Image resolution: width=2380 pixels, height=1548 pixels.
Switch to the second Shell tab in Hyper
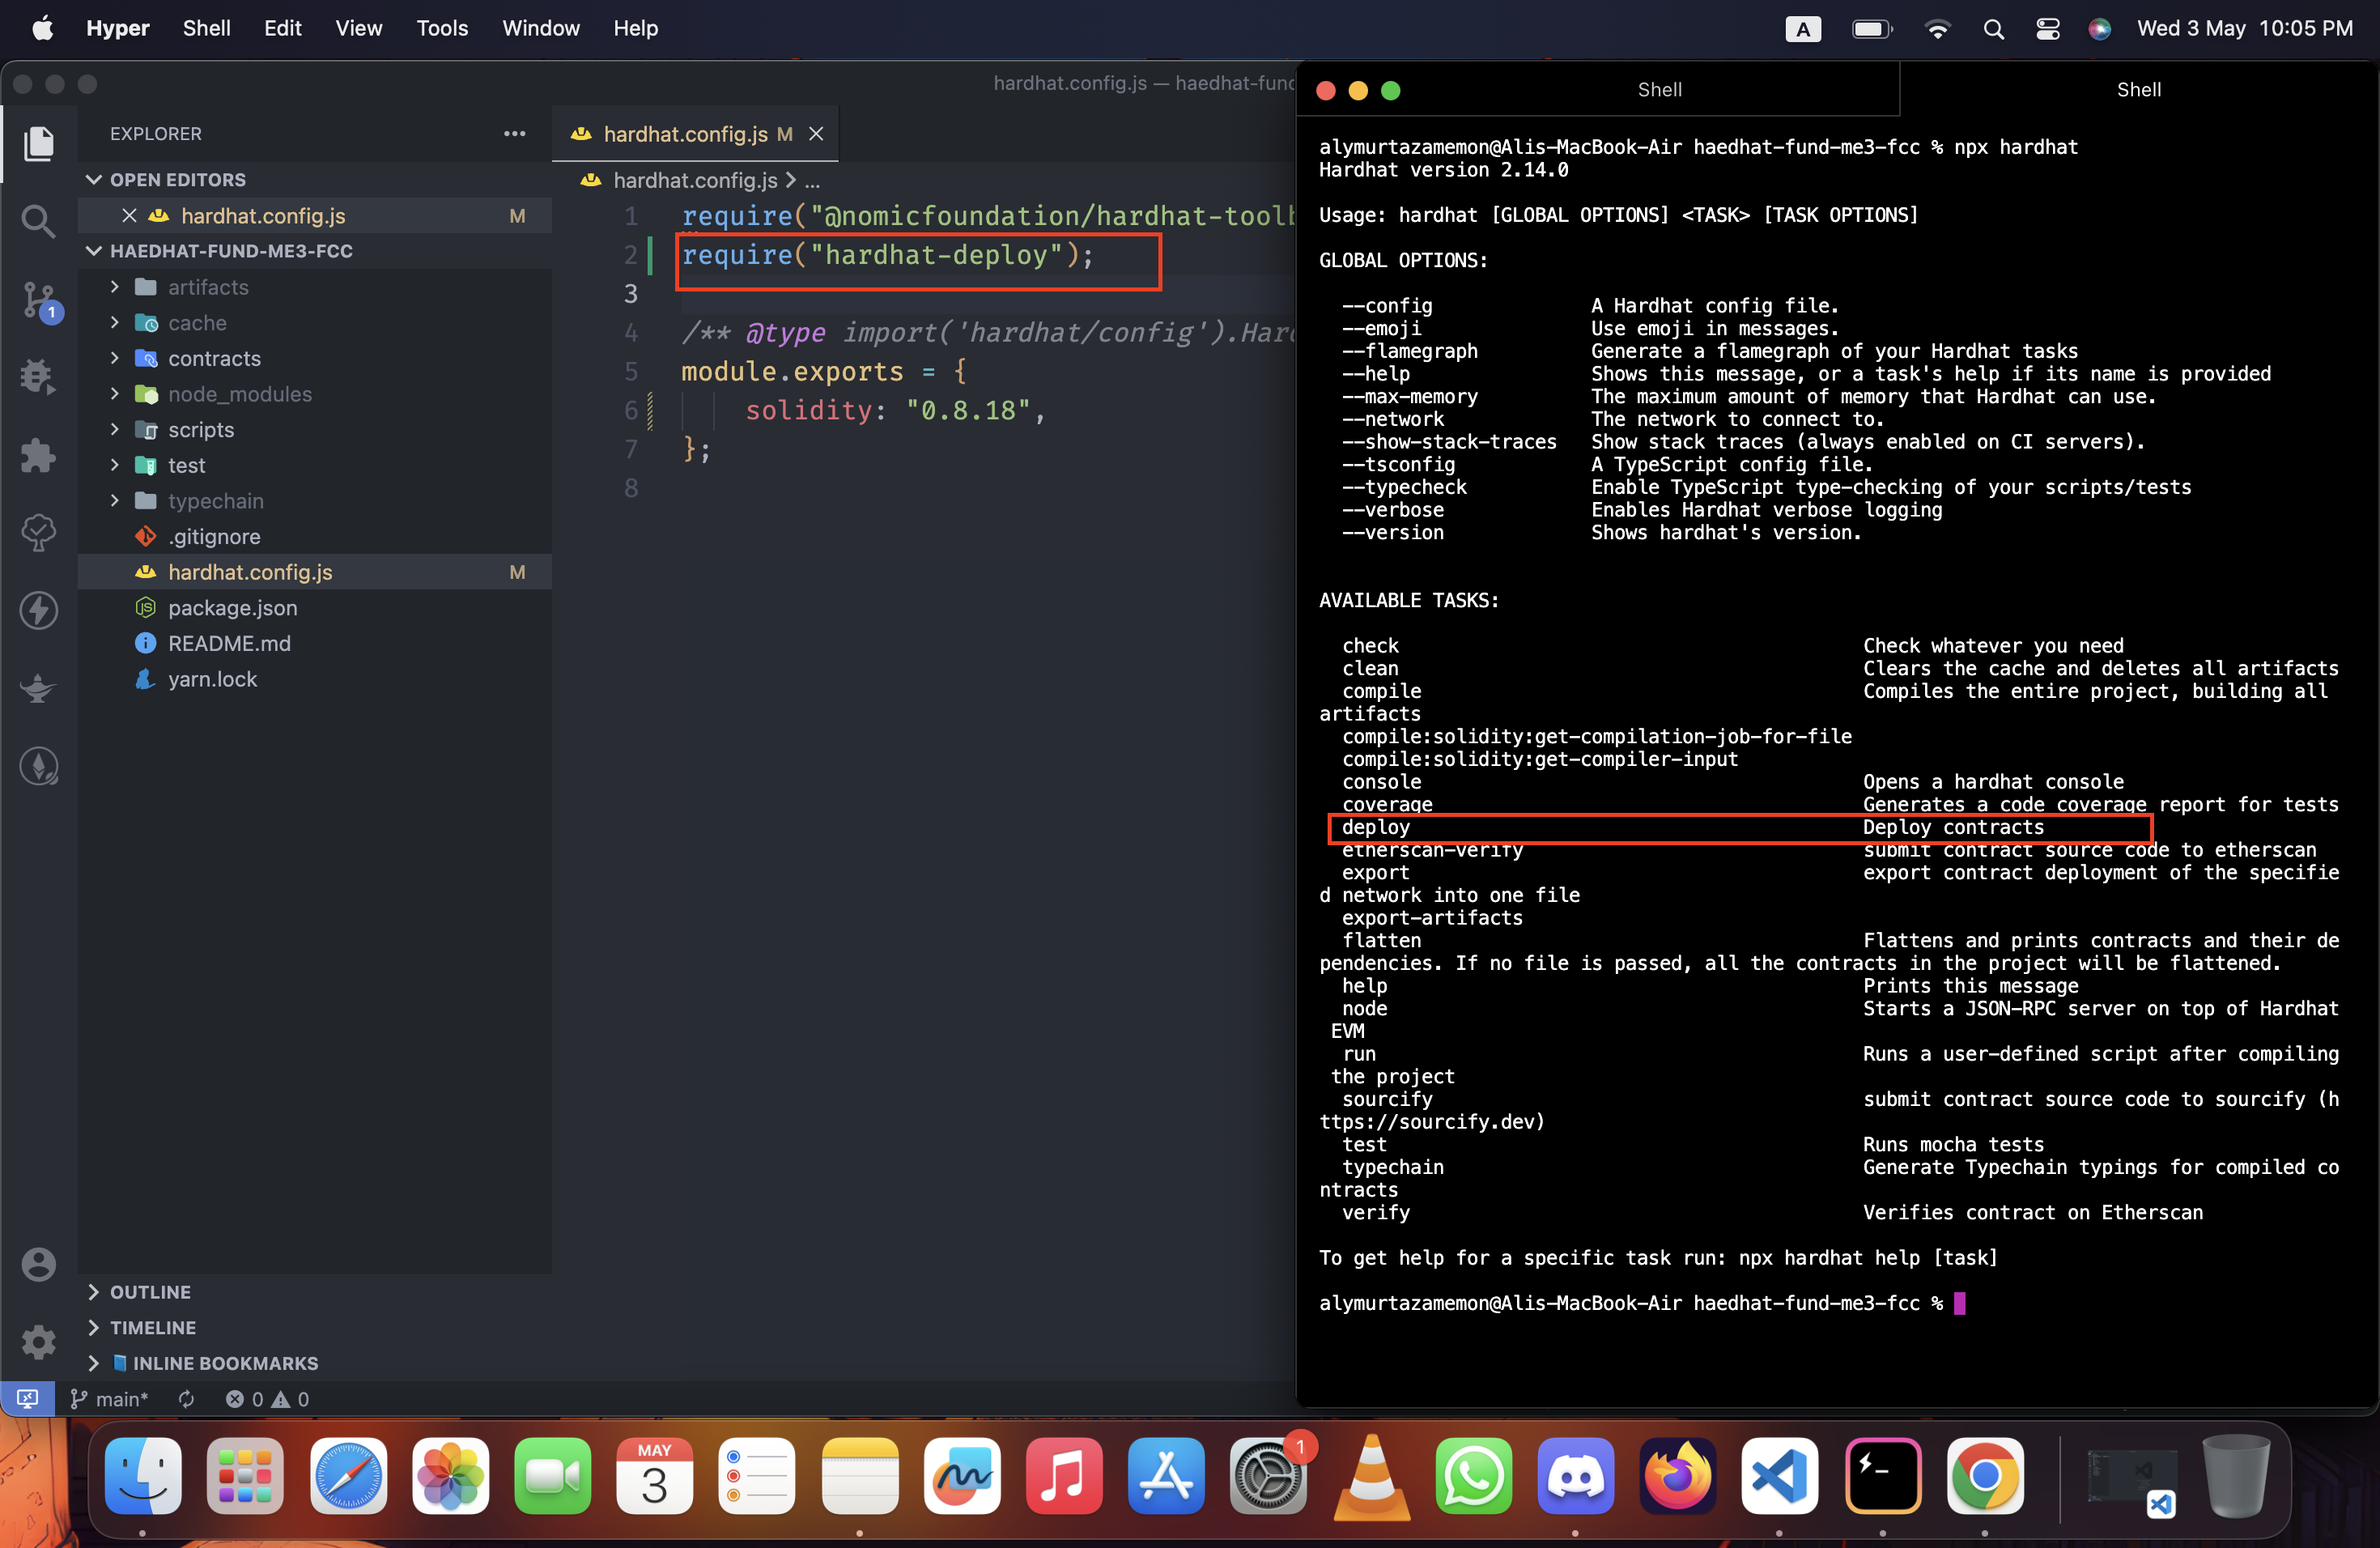tap(2138, 90)
